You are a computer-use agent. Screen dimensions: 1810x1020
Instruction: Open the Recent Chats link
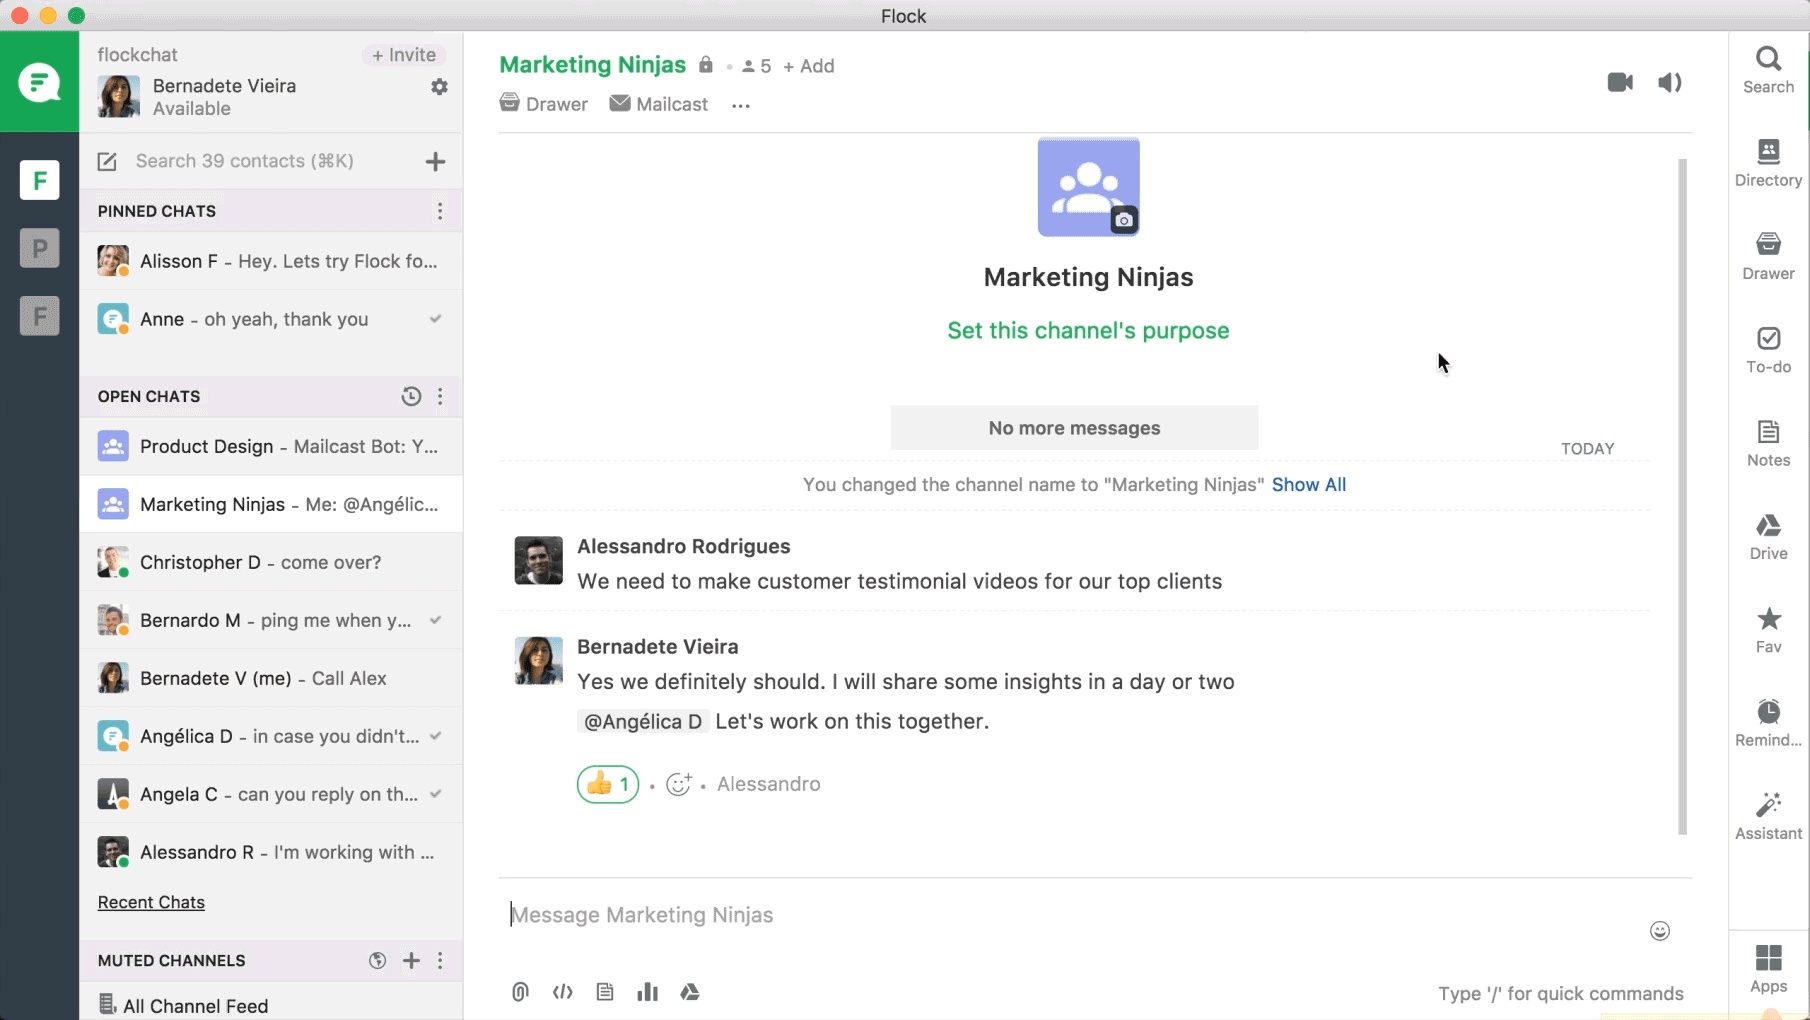[x=151, y=902]
